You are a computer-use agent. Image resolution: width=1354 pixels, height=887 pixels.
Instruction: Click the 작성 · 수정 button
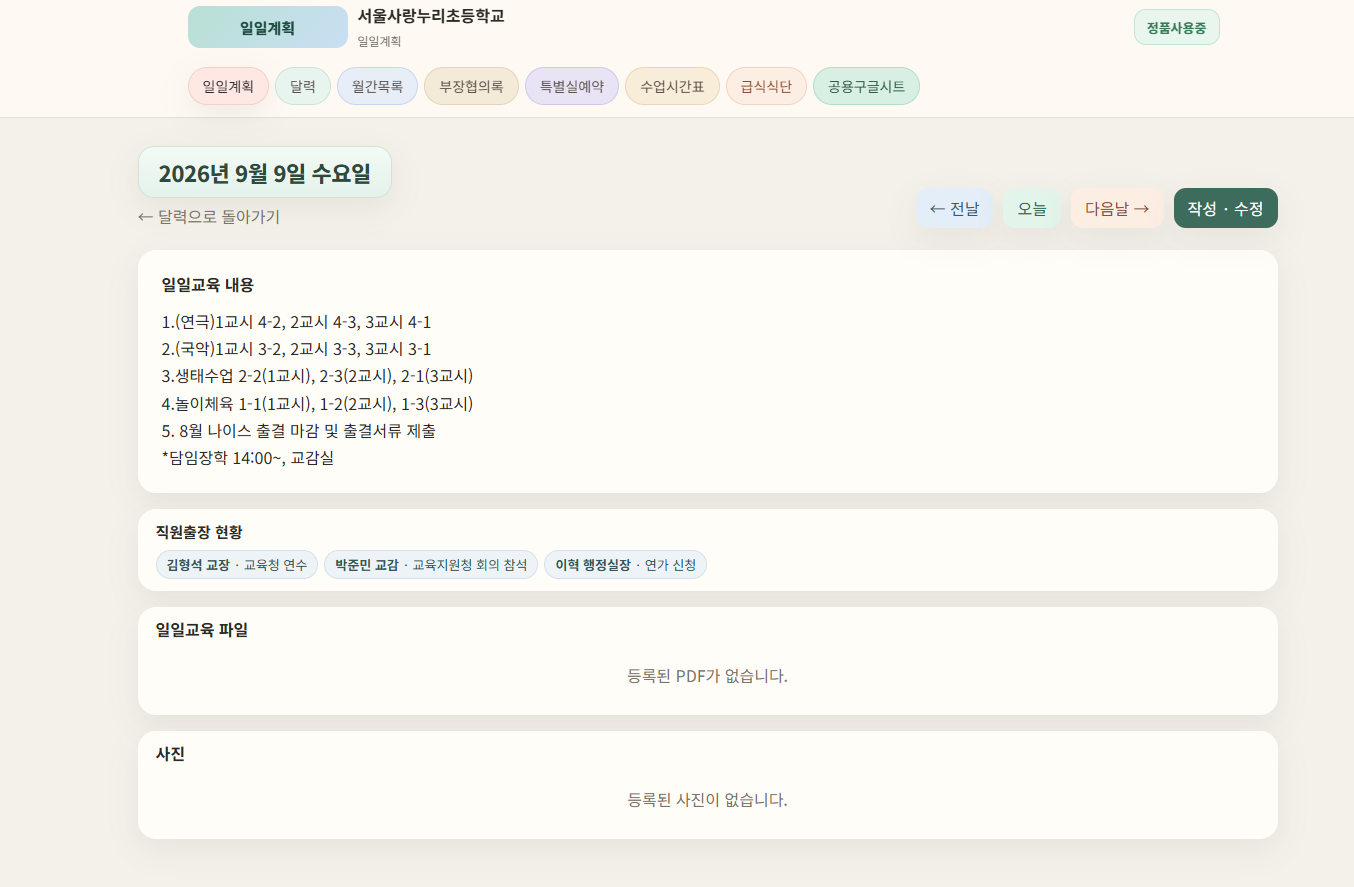tap(1225, 208)
